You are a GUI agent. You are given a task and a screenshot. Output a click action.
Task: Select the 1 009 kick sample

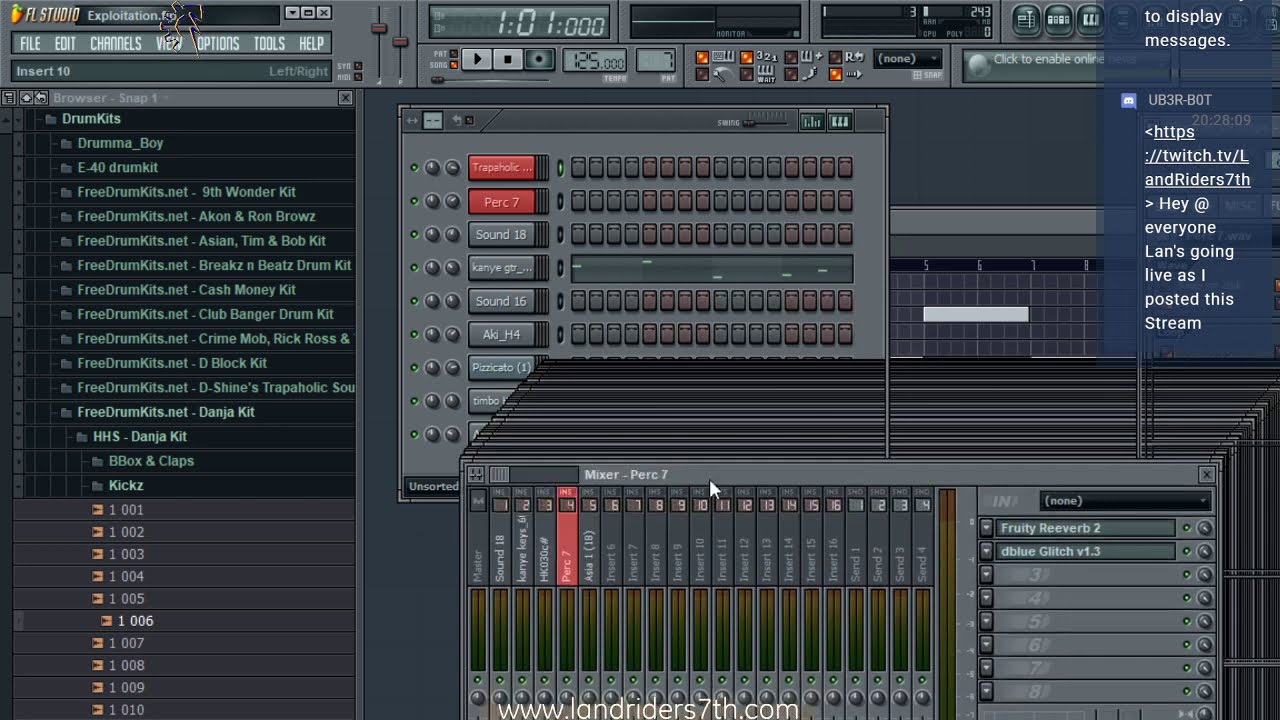[x=126, y=688]
